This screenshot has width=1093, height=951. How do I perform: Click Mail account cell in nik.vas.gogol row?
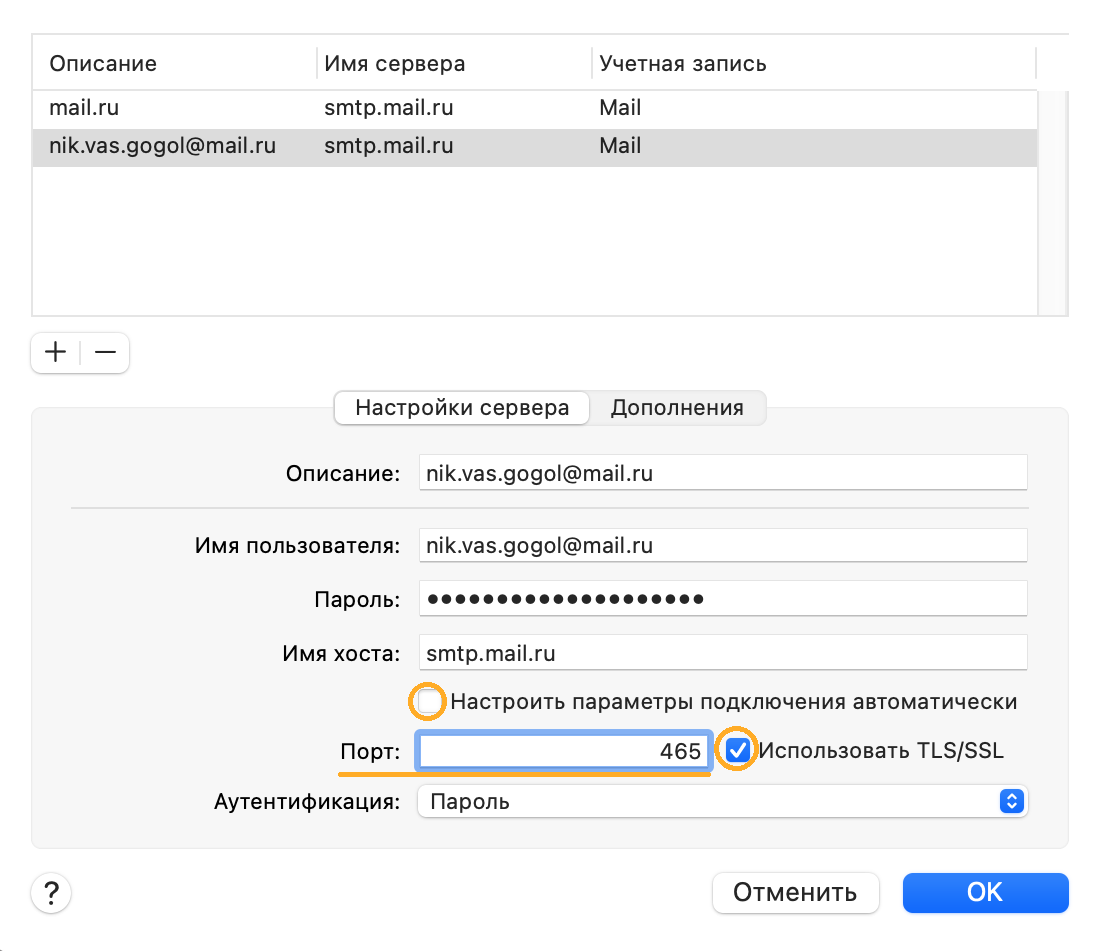[x=620, y=146]
